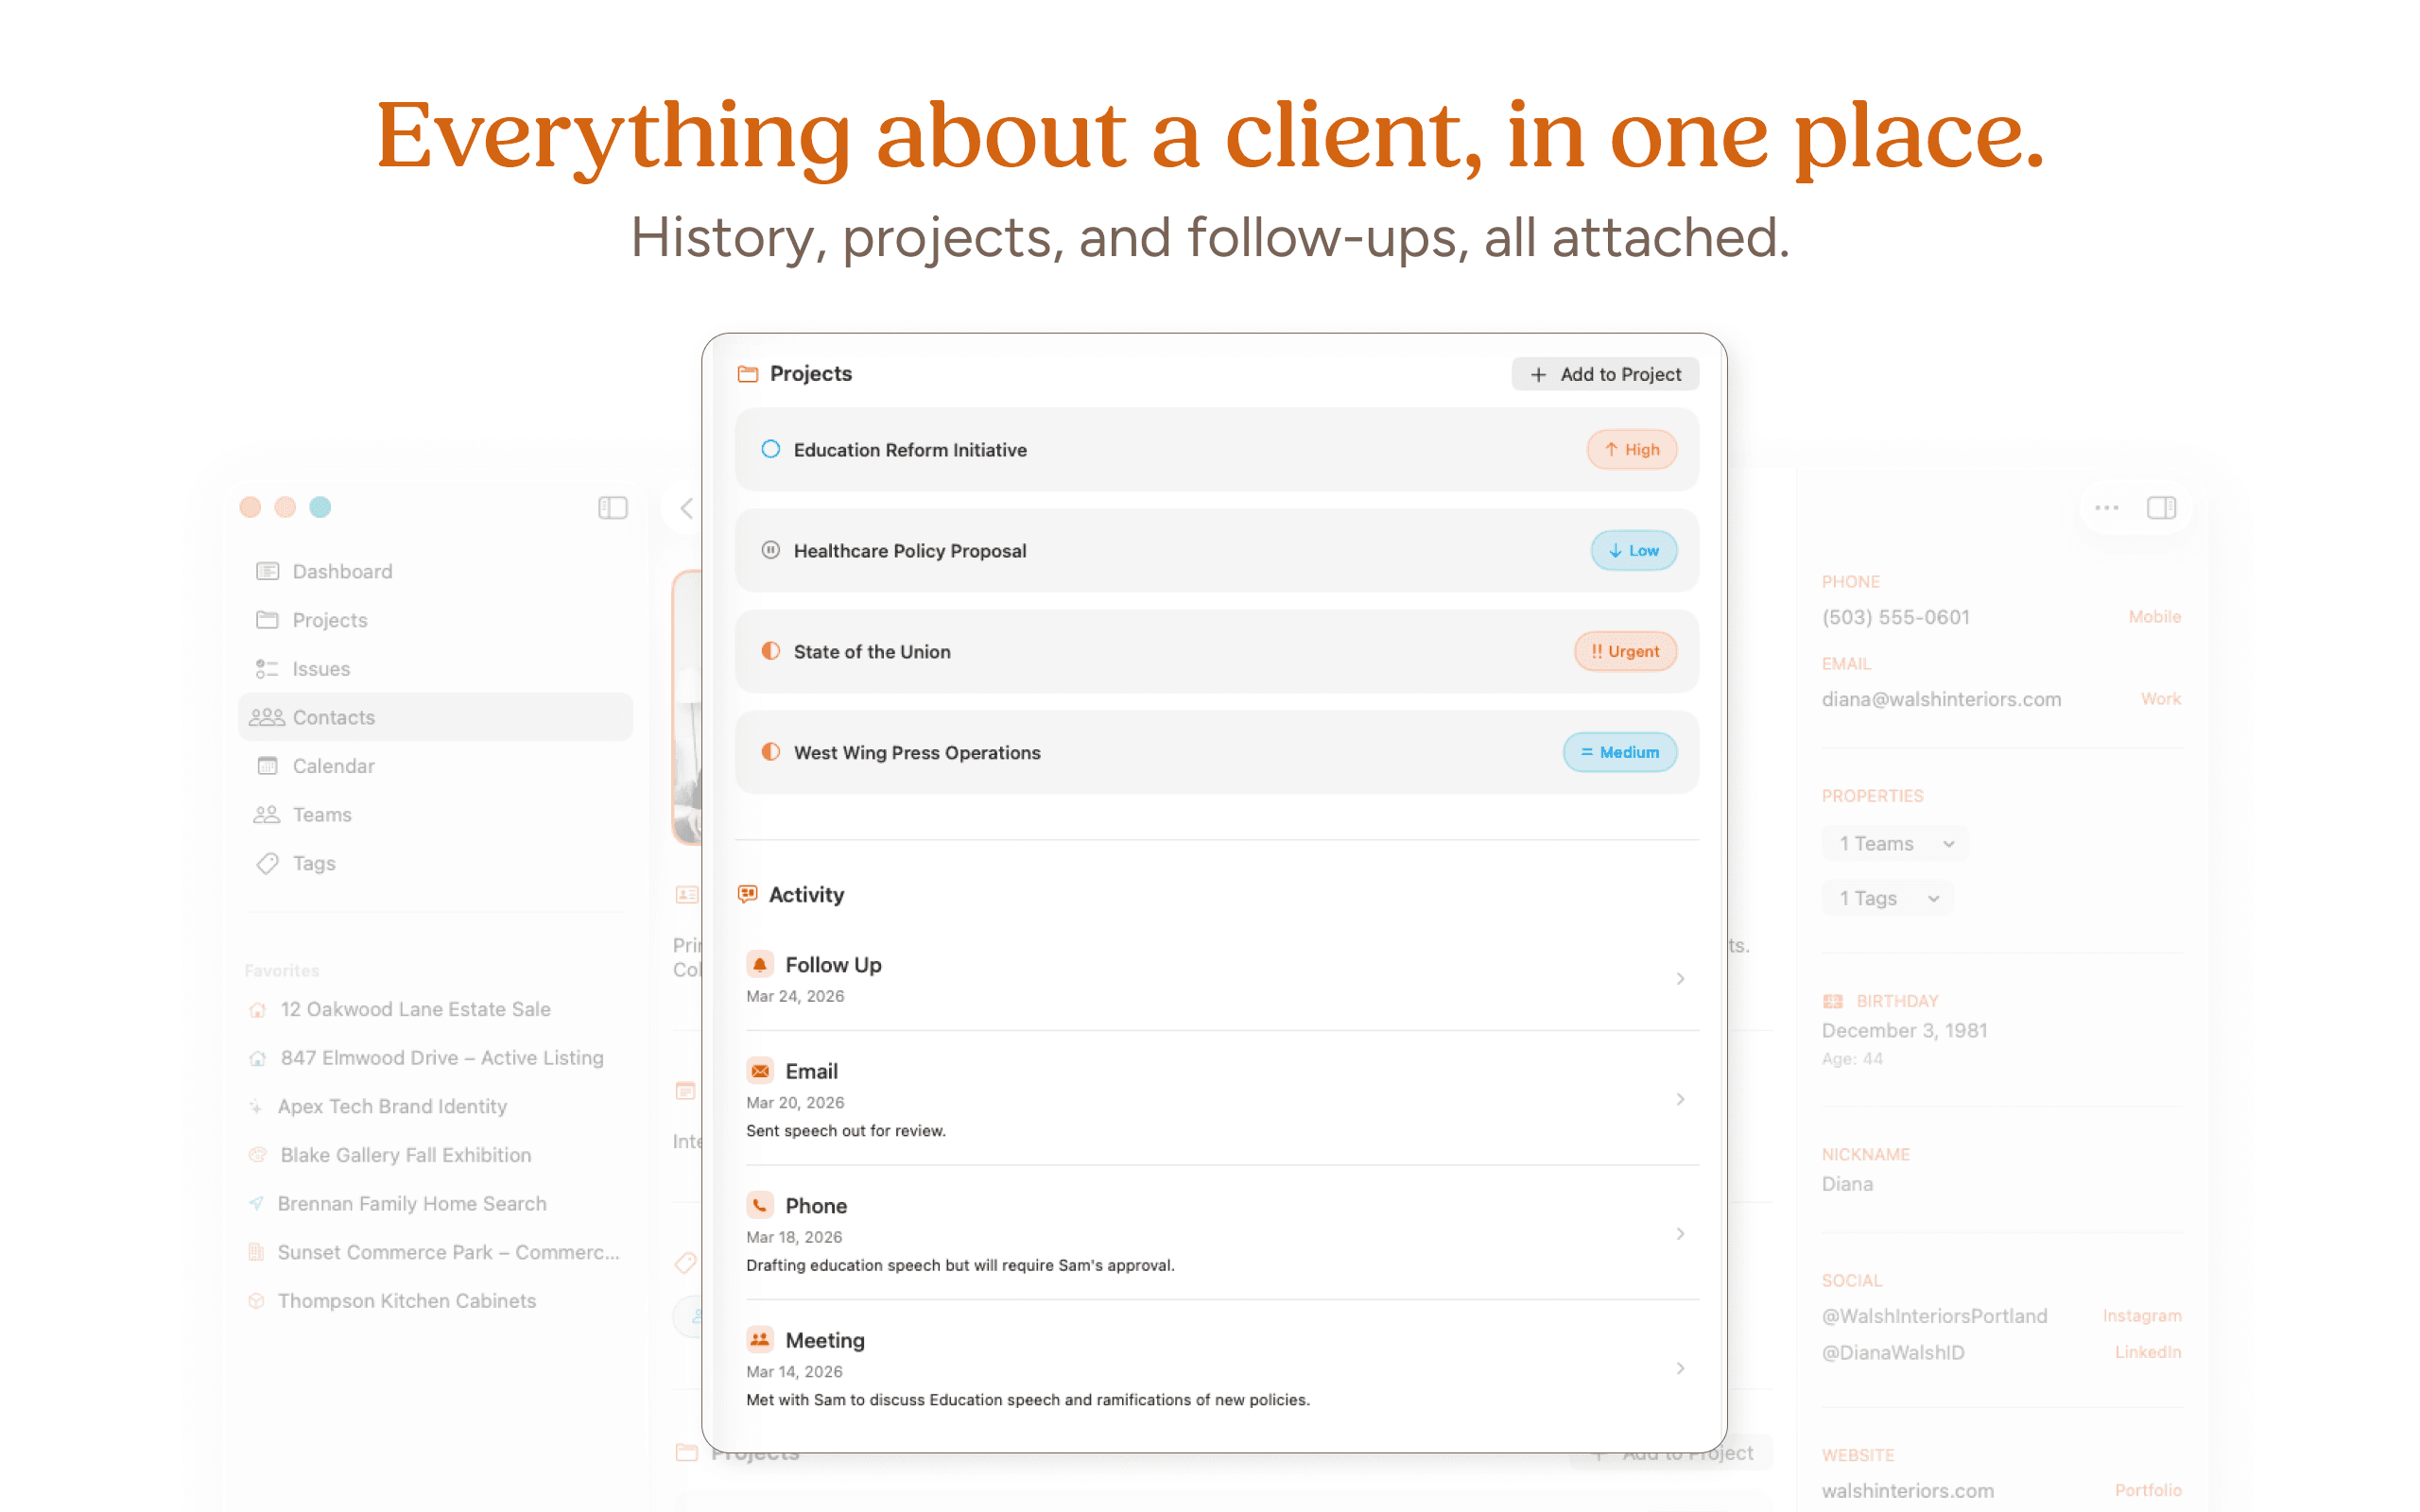Expand the 1 Tags dropdown
The image size is (2420, 1512).
coord(1887,898)
